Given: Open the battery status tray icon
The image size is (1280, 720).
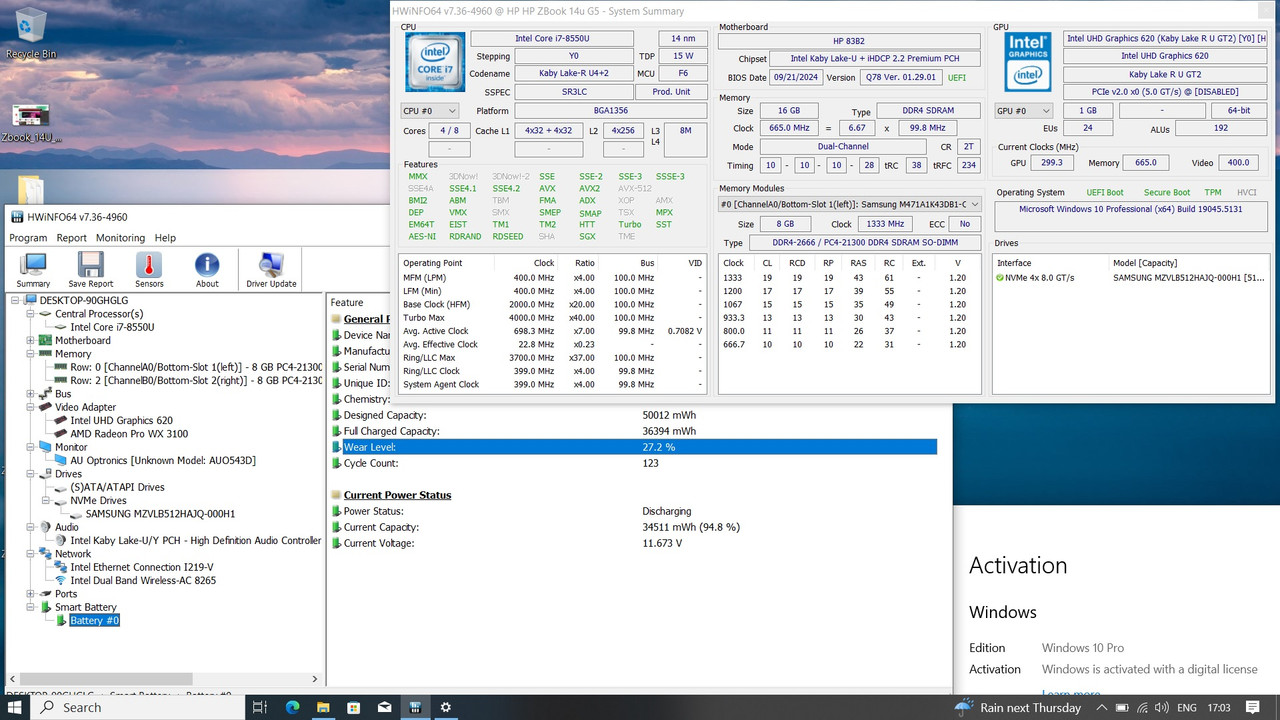Looking at the screenshot, I should [x=1121, y=707].
